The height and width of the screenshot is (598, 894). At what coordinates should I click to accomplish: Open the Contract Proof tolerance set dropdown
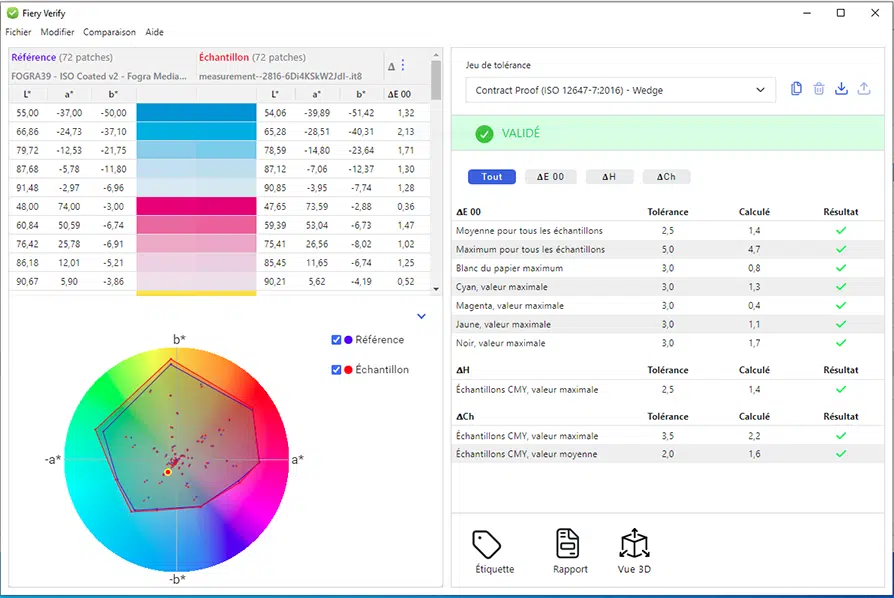(x=620, y=90)
